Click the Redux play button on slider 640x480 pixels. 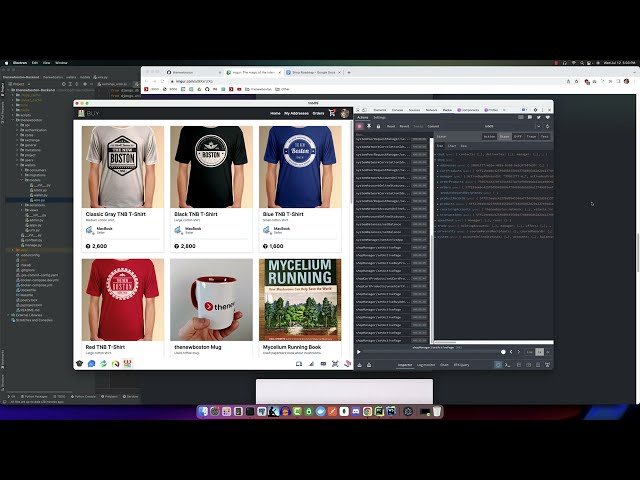359,352
